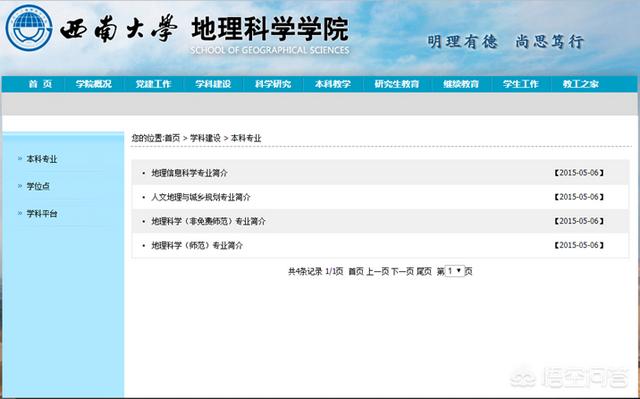The width and height of the screenshot is (640, 399).
Task: Click the Southwest University globe logo
Action: click(x=29, y=28)
